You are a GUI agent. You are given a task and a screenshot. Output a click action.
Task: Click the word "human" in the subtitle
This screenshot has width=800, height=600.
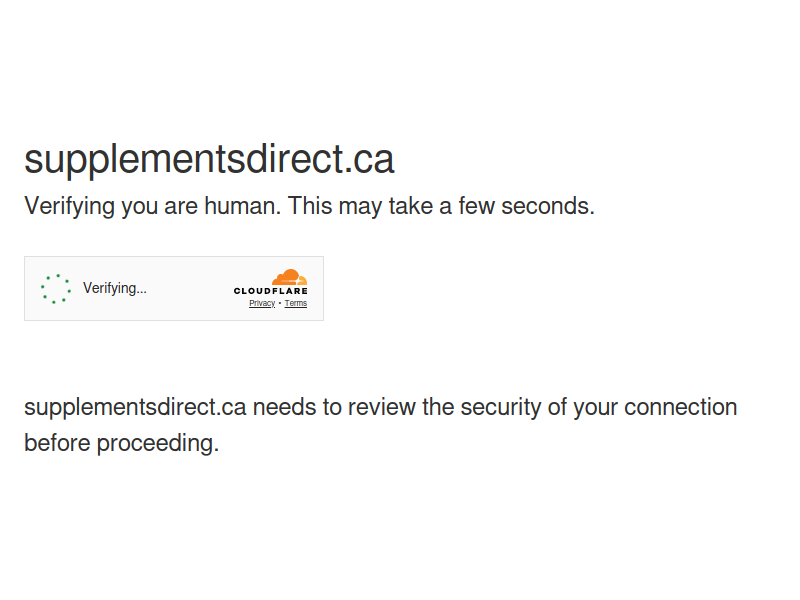(242, 206)
